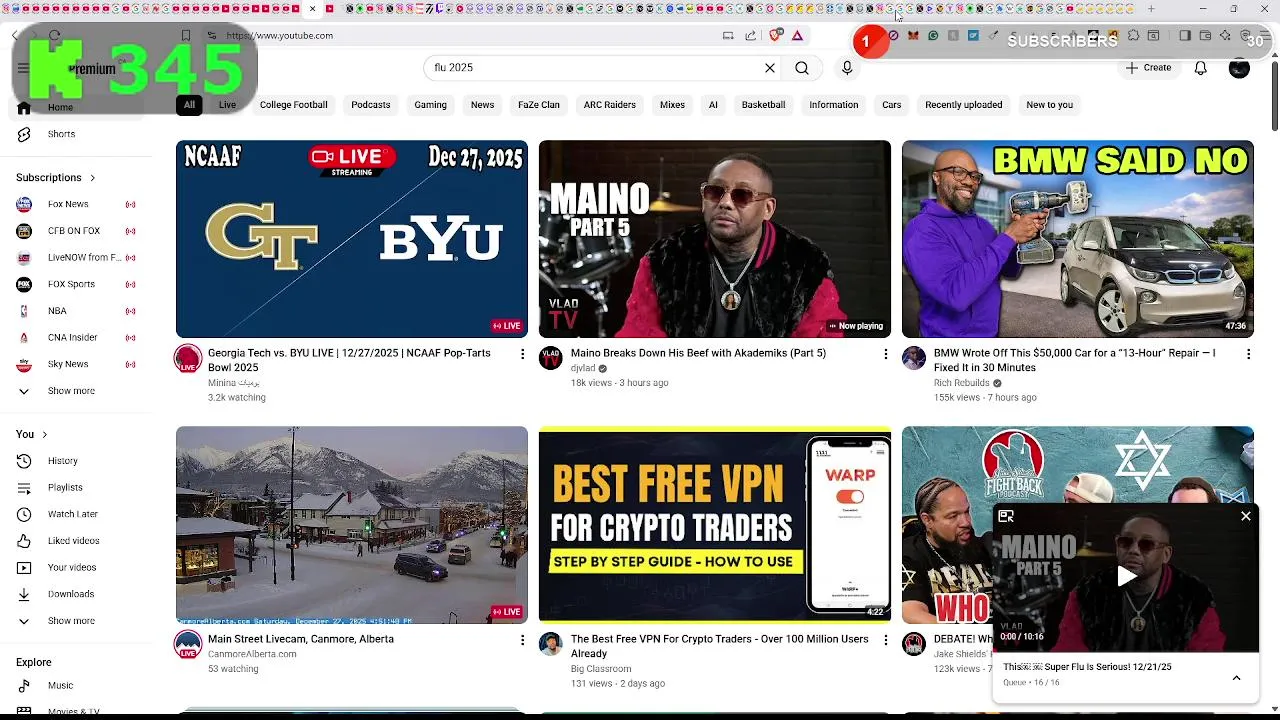This screenshot has height=720, width=1280.
Task: Open Brave Shields icon in address bar
Action: click(x=775, y=35)
